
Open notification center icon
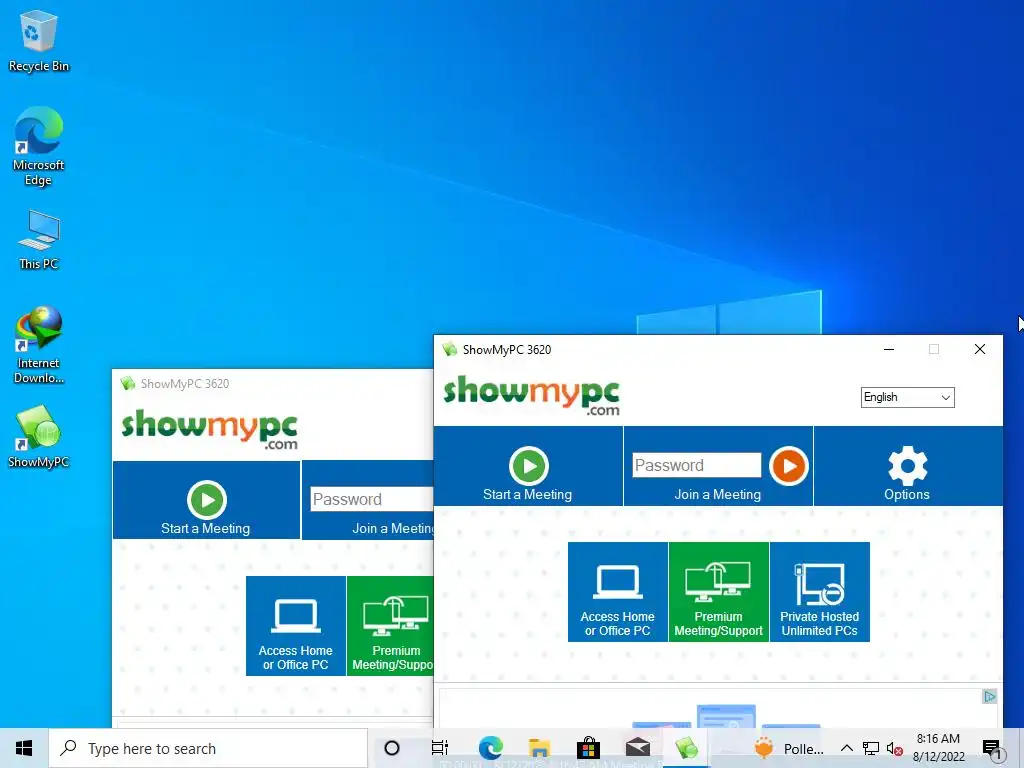click(991, 749)
